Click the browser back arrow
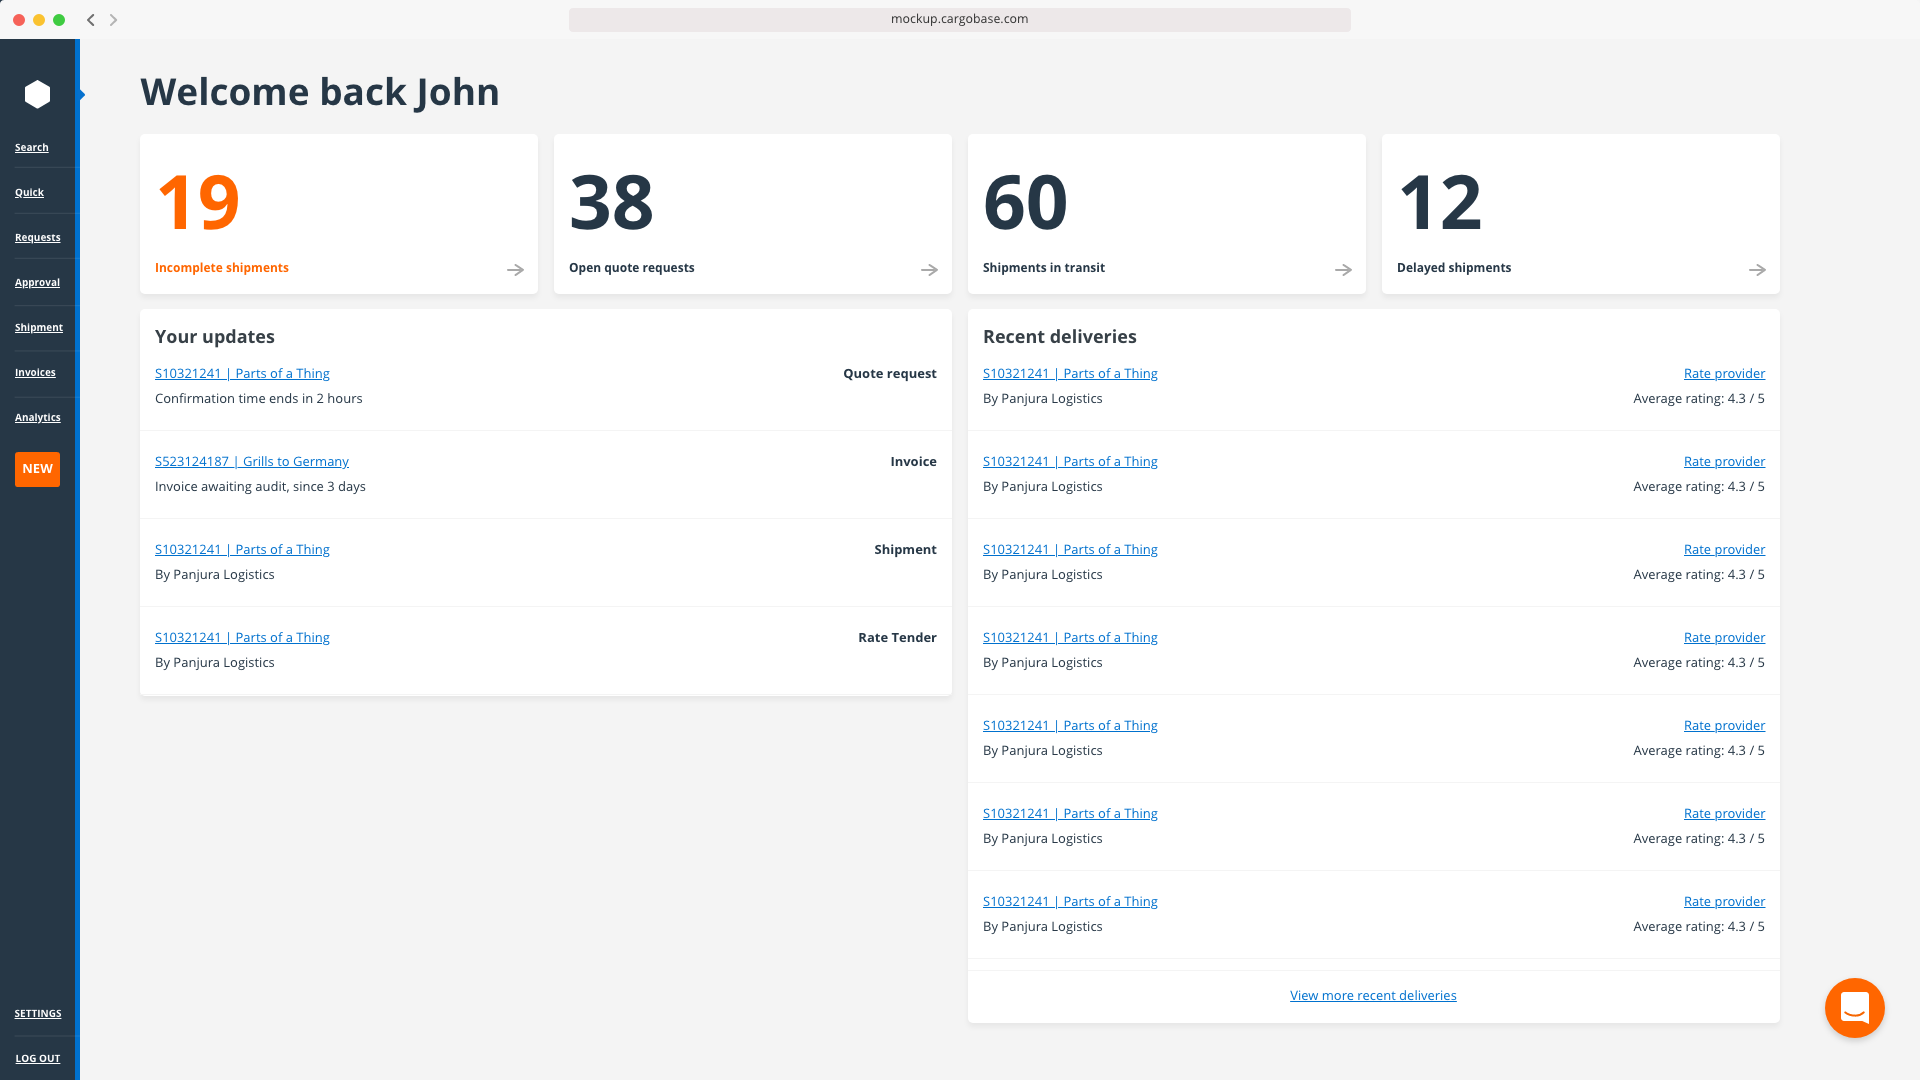This screenshot has width=1920, height=1080. coord(90,19)
